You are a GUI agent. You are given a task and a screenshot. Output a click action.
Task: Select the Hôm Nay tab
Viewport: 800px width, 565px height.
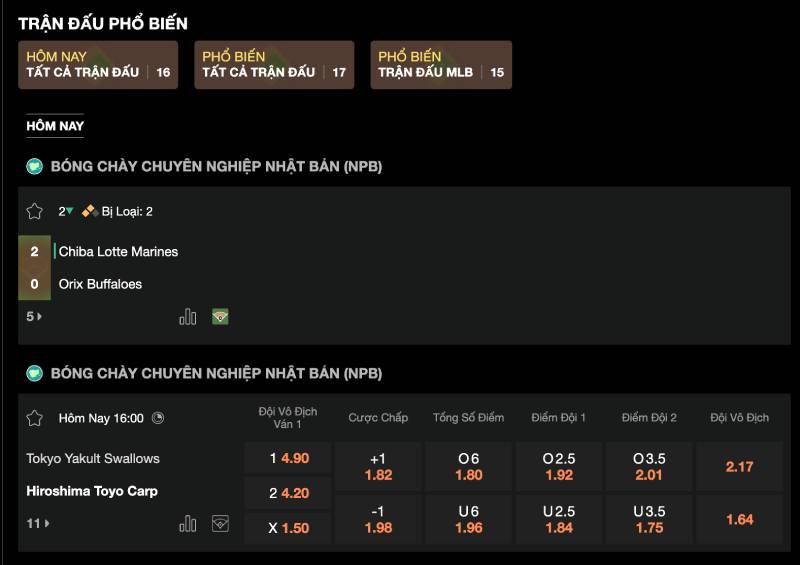click(55, 126)
